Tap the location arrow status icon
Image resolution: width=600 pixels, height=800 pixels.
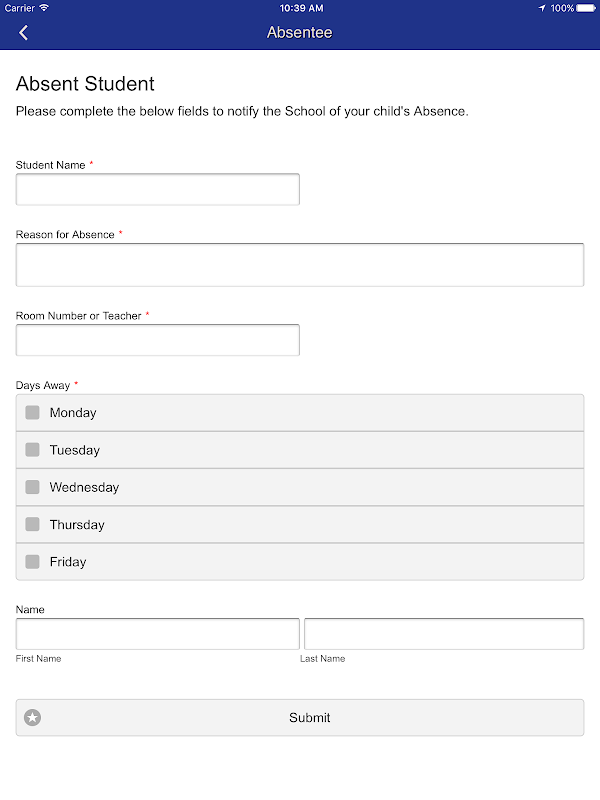tap(542, 8)
